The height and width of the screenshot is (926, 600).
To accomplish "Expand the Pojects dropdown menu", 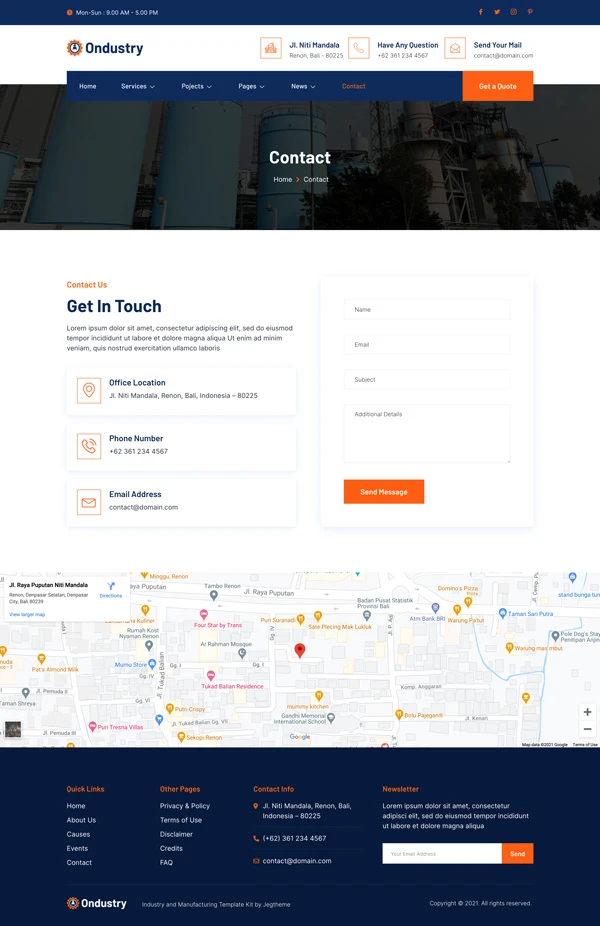I will point(196,86).
